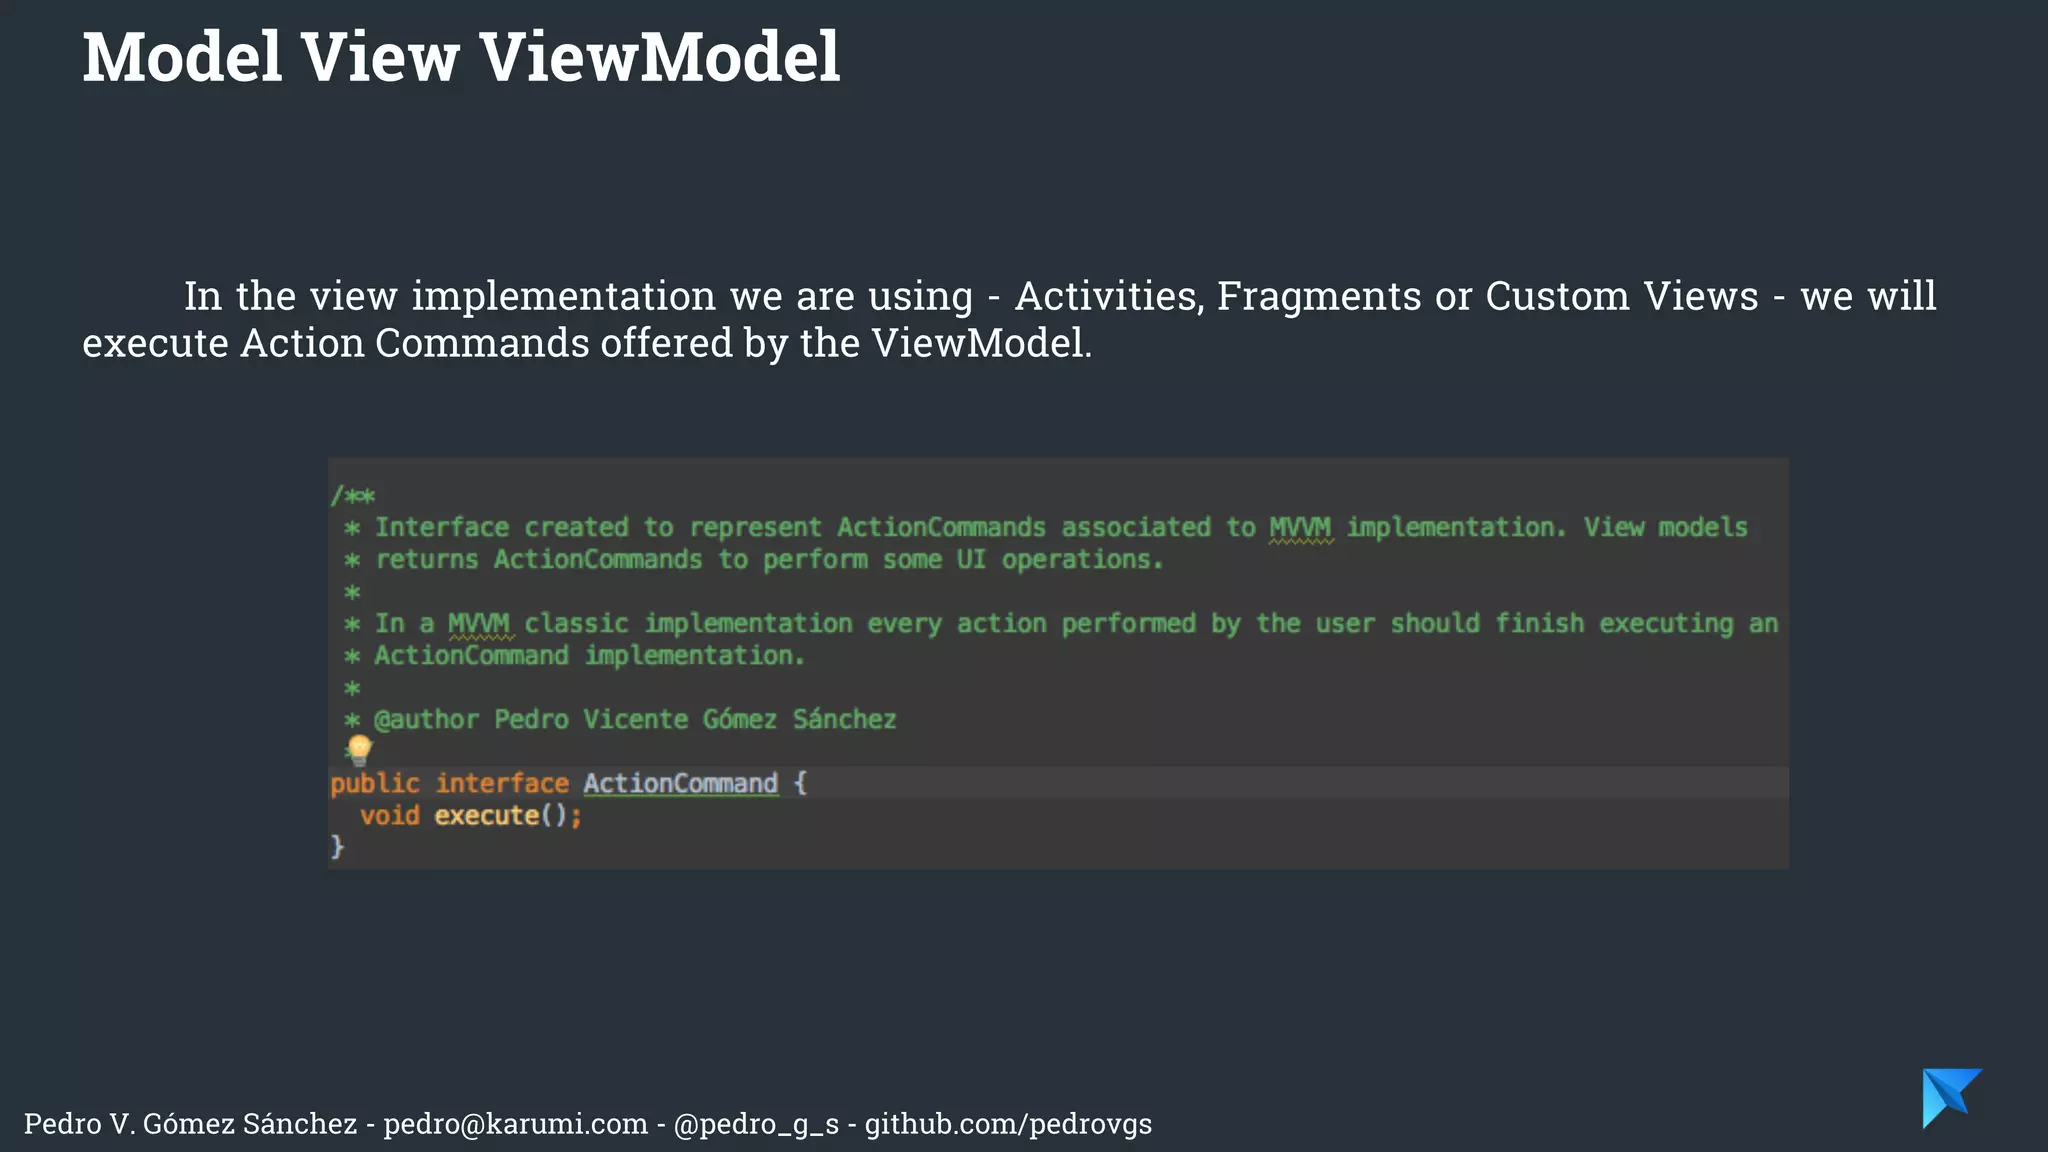
Task: Click the 'Custom Views' text in the paragraph
Action: 1621,296
